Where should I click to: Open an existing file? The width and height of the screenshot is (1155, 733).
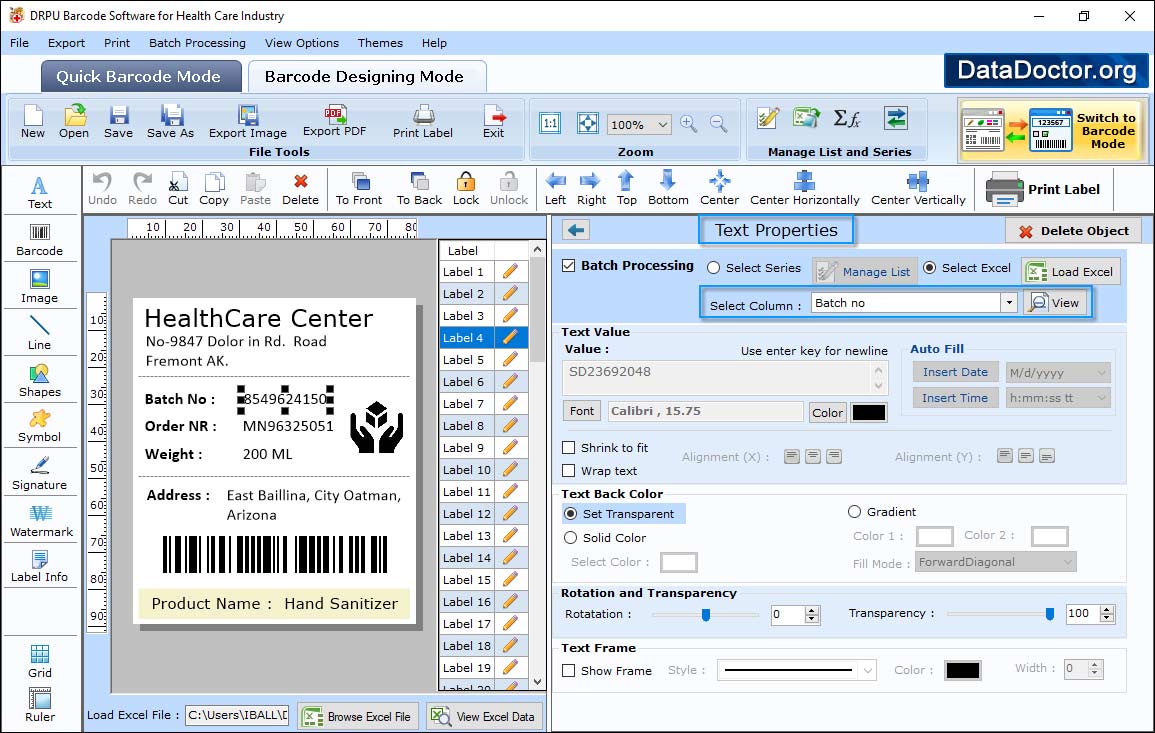tap(74, 122)
